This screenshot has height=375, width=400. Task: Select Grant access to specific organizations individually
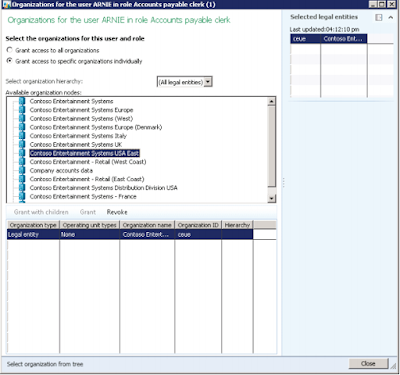tap(10, 61)
